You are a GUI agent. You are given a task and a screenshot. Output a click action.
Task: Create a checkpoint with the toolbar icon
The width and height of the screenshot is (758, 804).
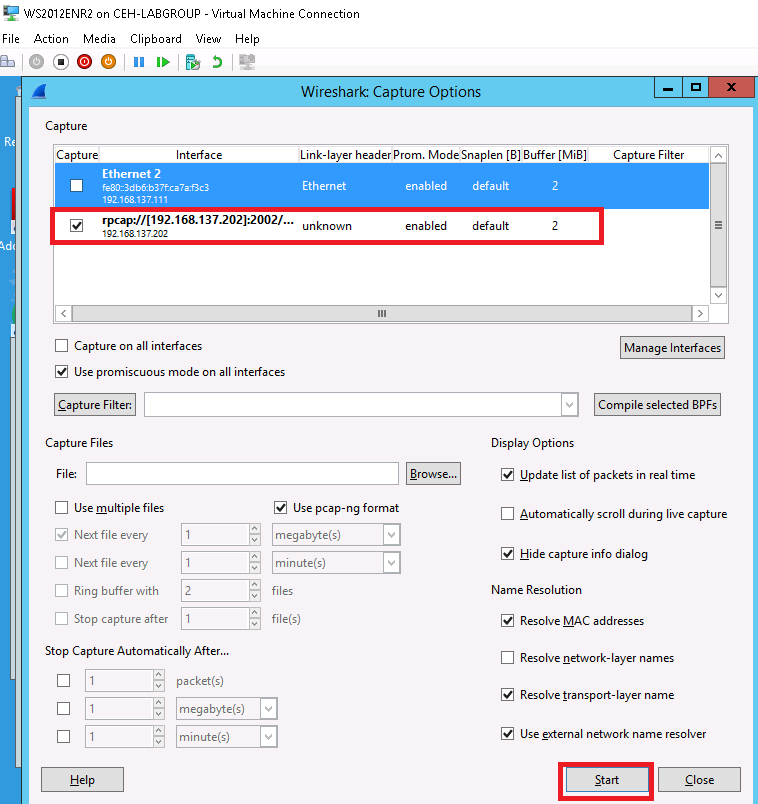click(x=193, y=62)
